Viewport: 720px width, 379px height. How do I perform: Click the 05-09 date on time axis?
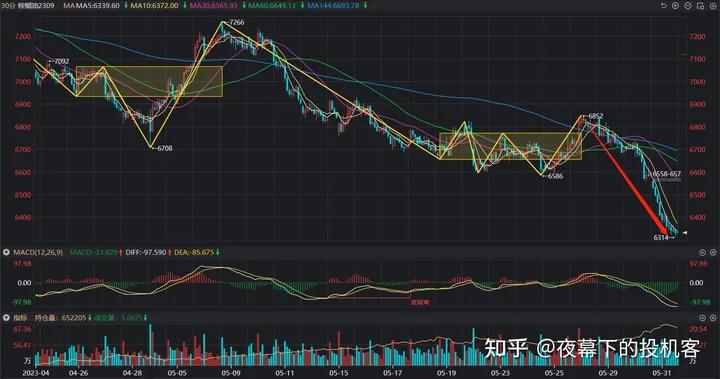click(x=231, y=373)
